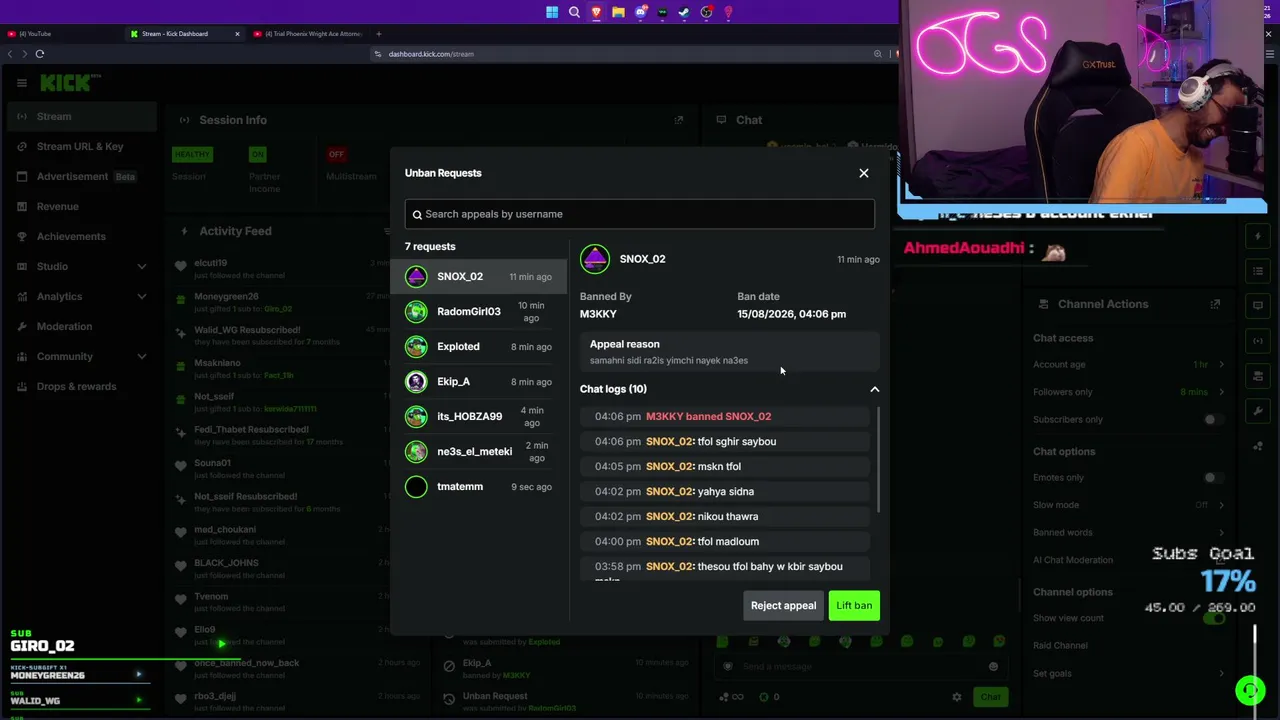This screenshot has height=720, width=1280.
Task: Open Banned words settings chevron
Action: tap(1221, 532)
